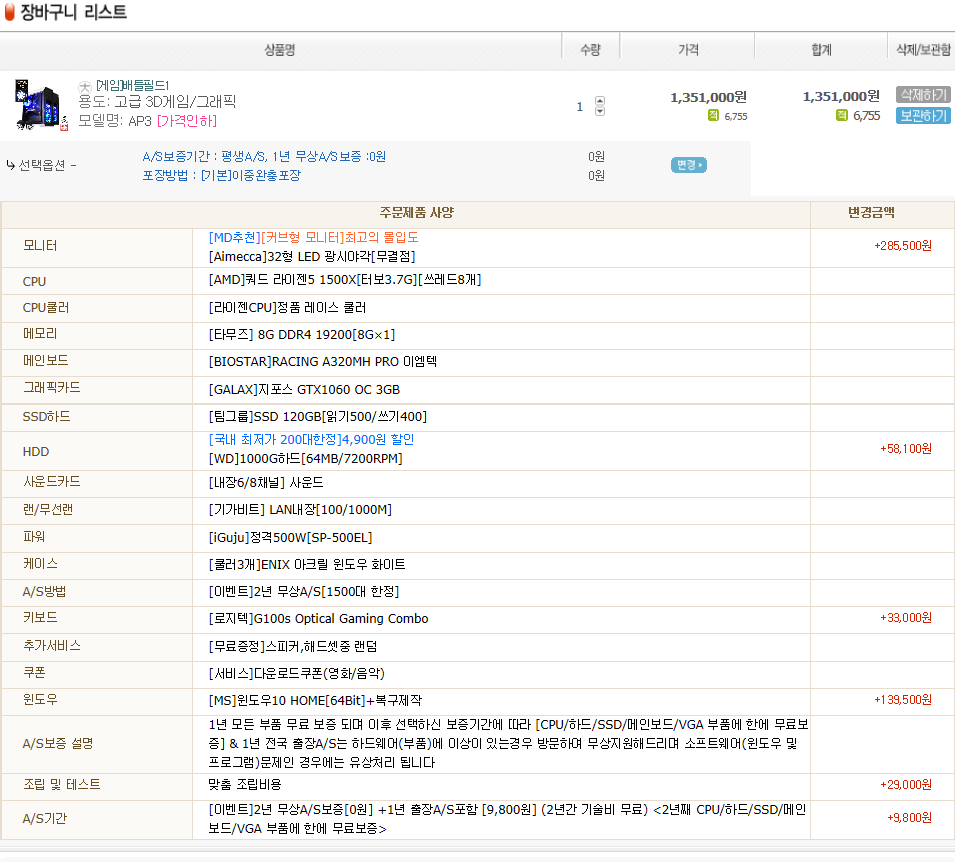Click the '조립 및 테스트' row label
Image resolution: width=963 pixels, height=862 pixels.
pyautogui.click(x=61, y=785)
